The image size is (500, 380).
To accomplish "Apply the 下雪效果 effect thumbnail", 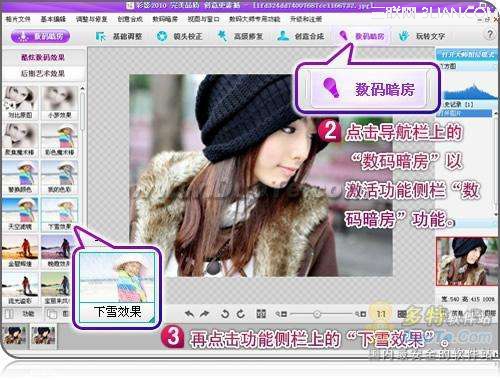I will (60, 214).
